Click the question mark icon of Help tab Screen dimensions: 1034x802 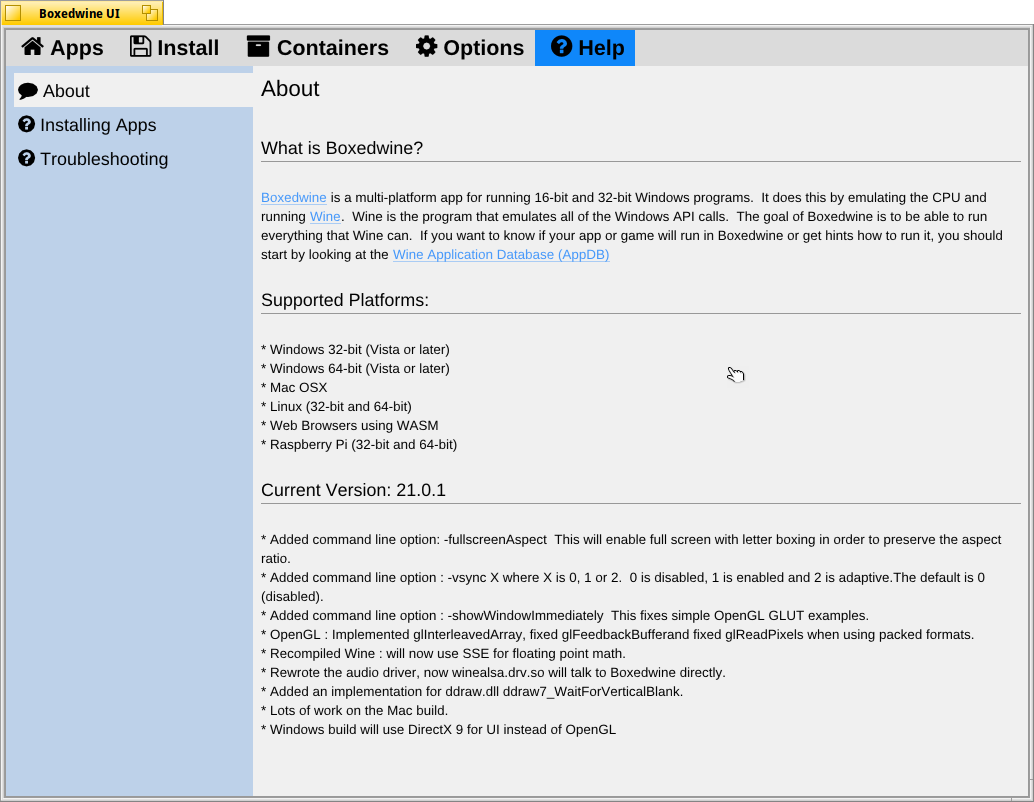[561, 47]
